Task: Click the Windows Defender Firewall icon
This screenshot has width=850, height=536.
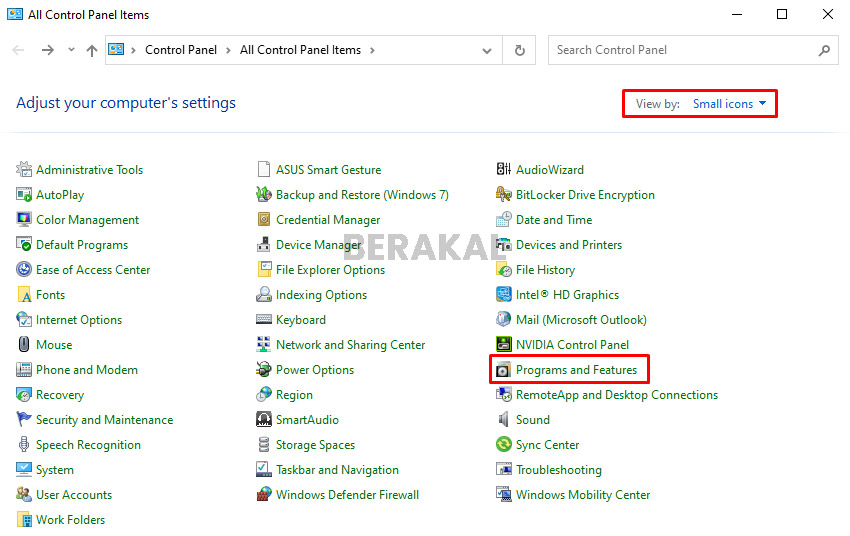Action: tap(263, 494)
